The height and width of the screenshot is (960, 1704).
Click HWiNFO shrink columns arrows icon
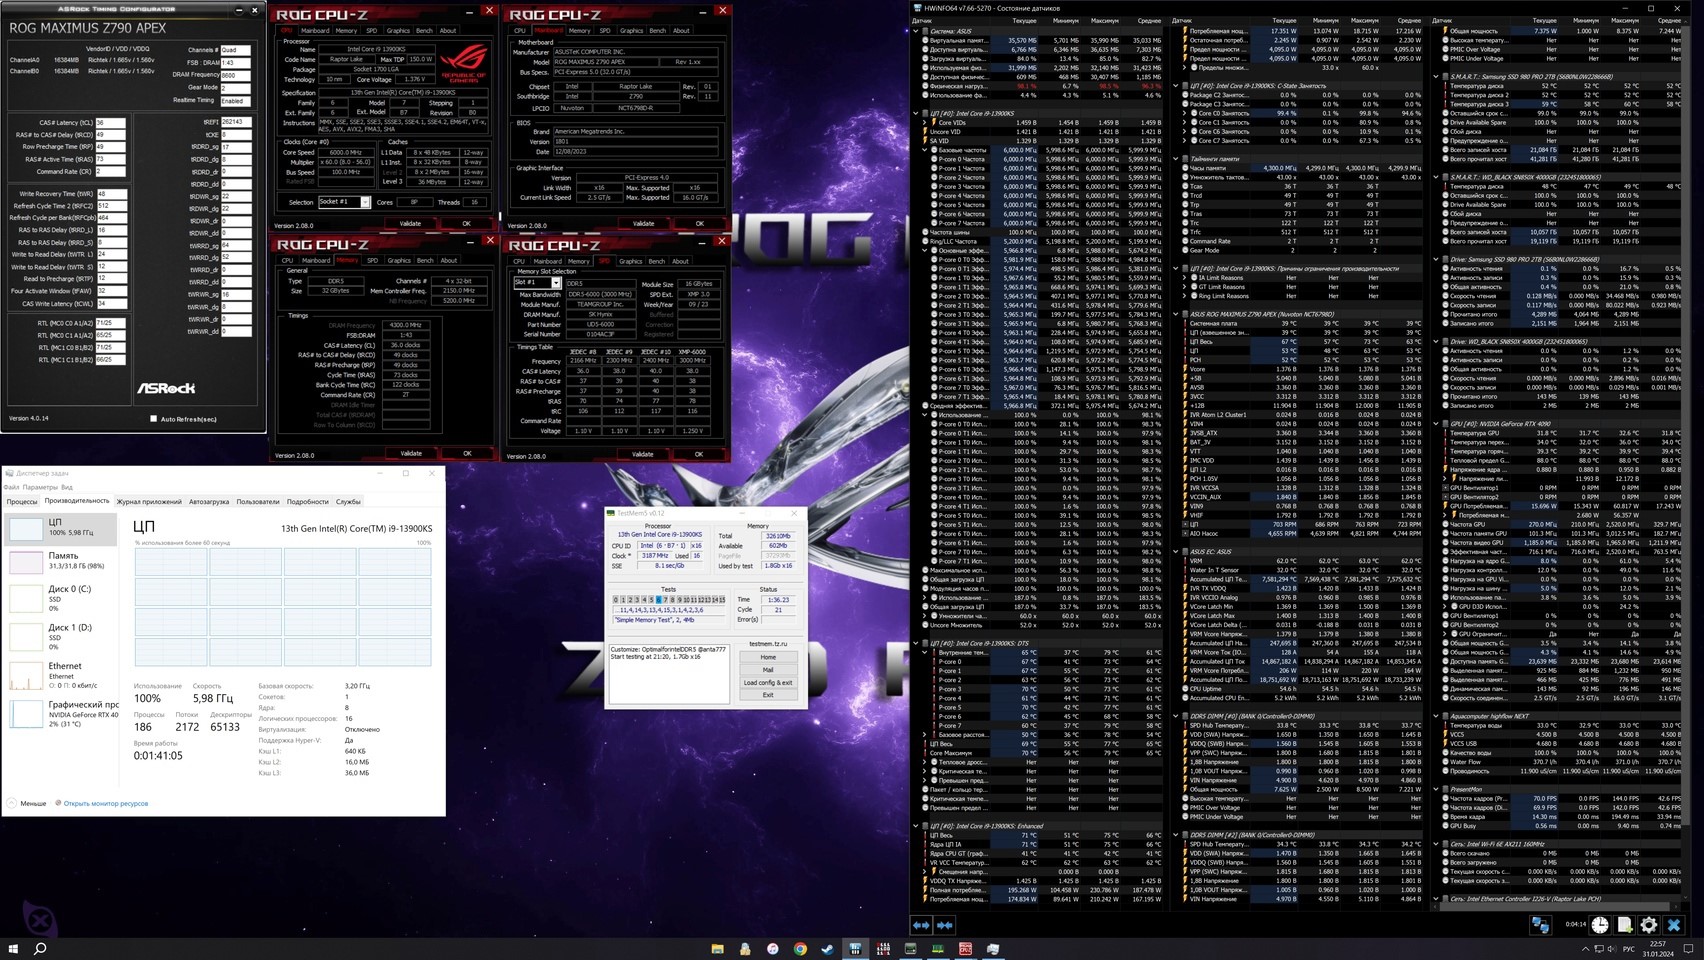pyautogui.click(x=945, y=925)
